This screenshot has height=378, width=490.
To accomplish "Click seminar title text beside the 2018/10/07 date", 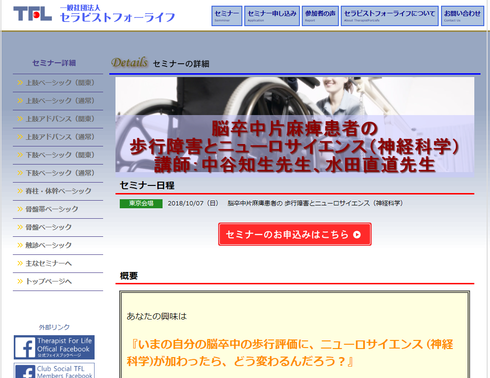I will [x=315, y=203].
